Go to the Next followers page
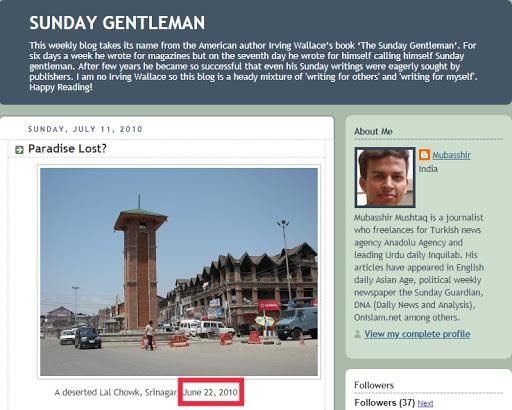This screenshot has width=512, height=410. 425,403
